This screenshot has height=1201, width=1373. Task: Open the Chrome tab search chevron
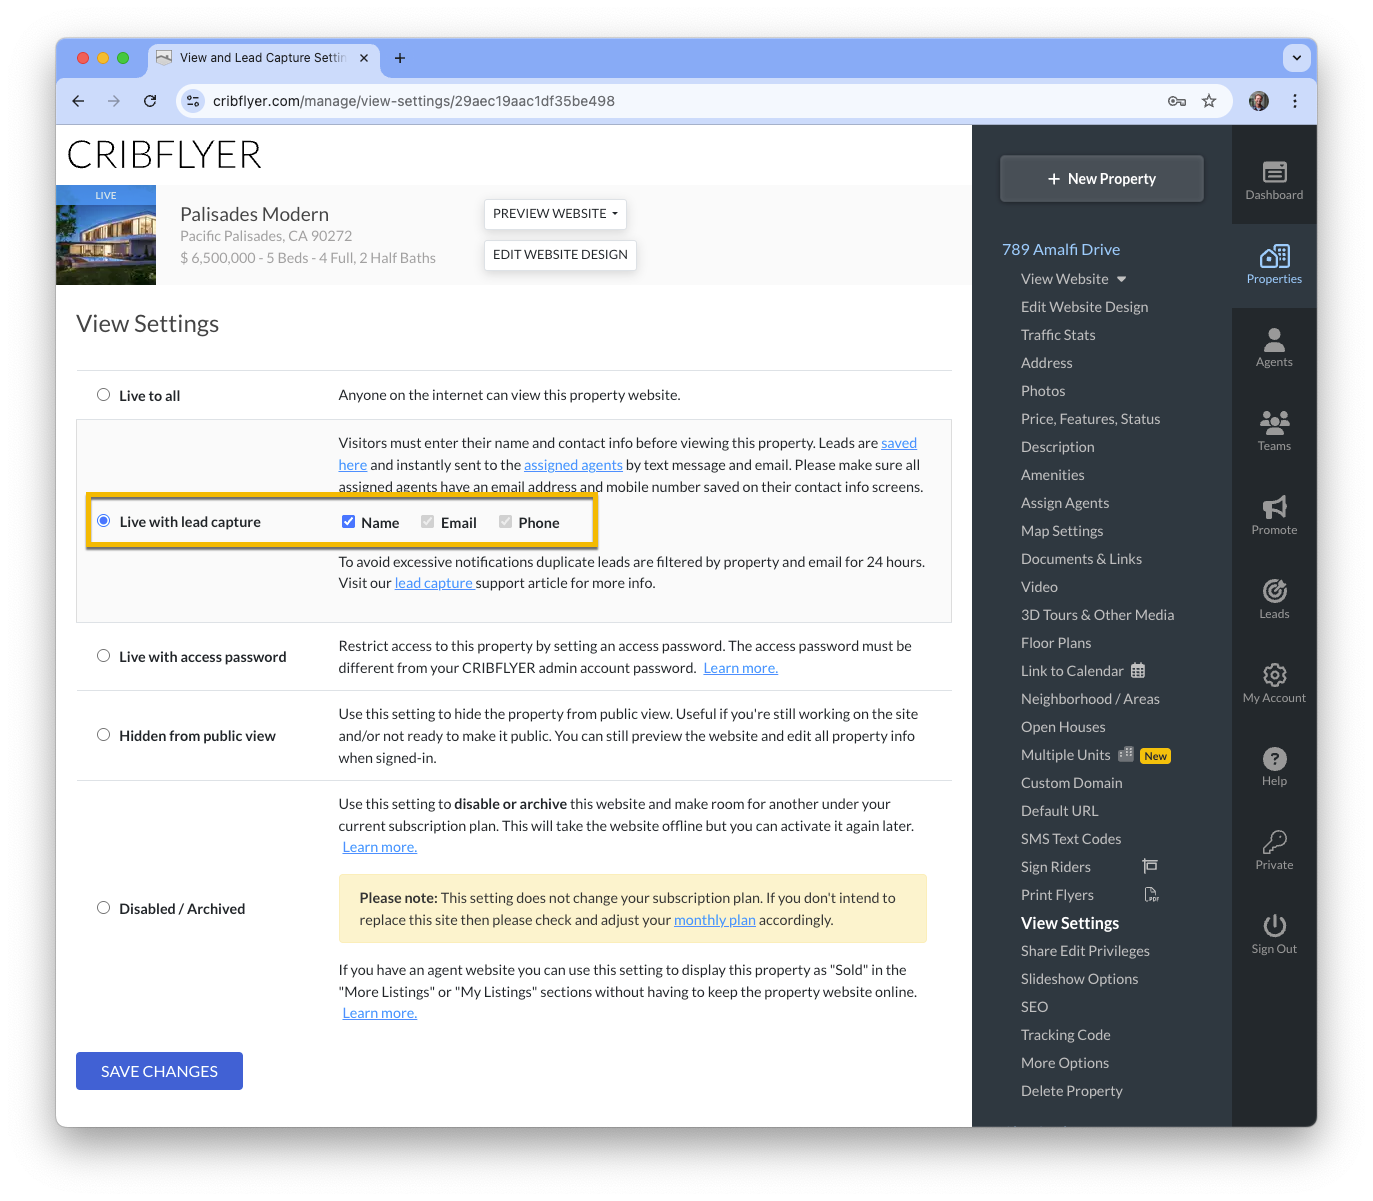pyautogui.click(x=1297, y=58)
